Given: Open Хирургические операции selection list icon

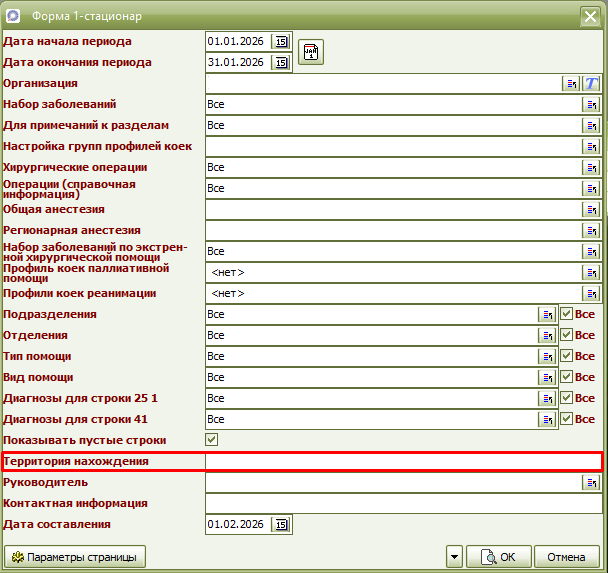Looking at the screenshot, I should tap(591, 168).
